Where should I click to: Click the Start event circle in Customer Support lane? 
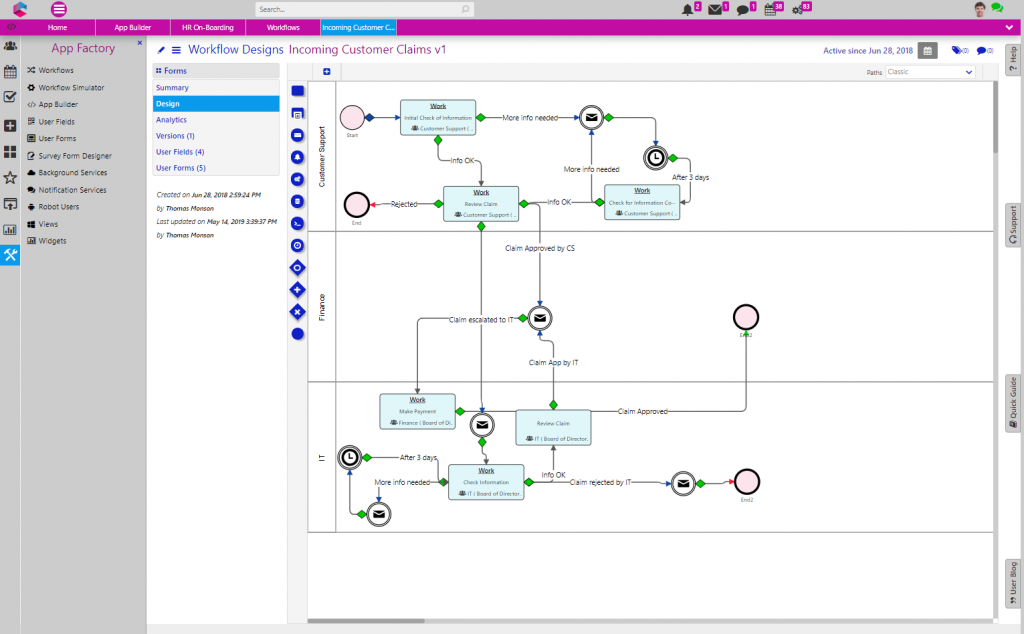pyautogui.click(x=351, y=117)
